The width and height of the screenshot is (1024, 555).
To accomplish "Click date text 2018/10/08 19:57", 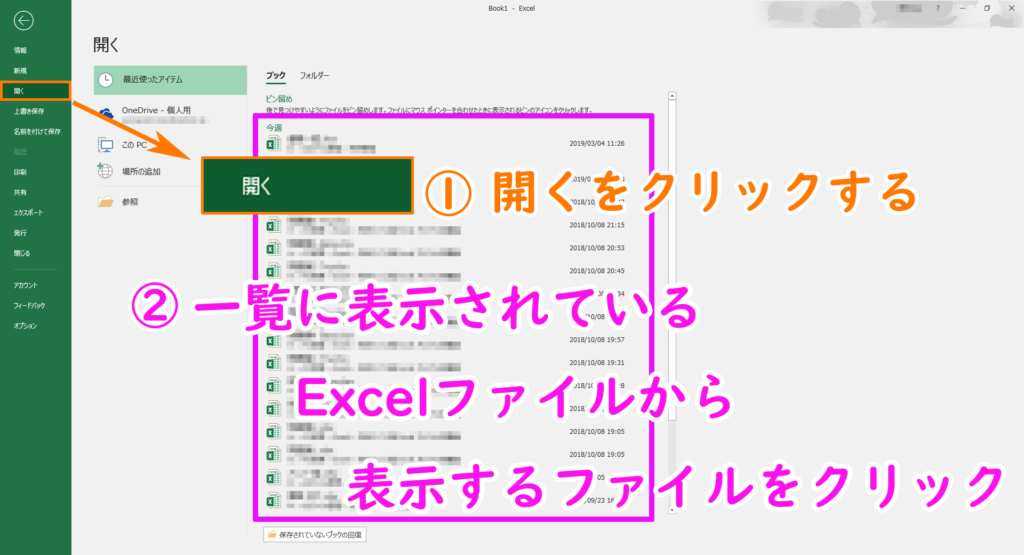I will coord(597,340).
